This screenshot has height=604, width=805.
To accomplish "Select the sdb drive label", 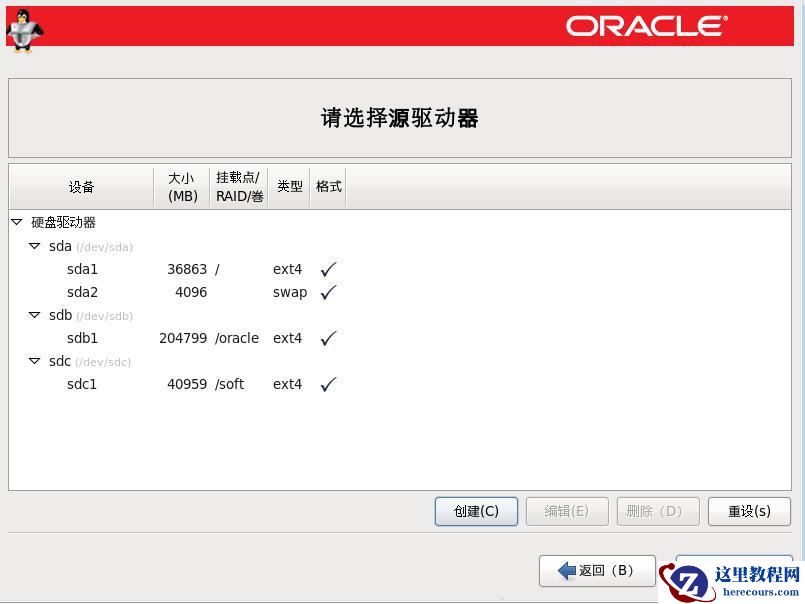I will (x=60, y=315).
